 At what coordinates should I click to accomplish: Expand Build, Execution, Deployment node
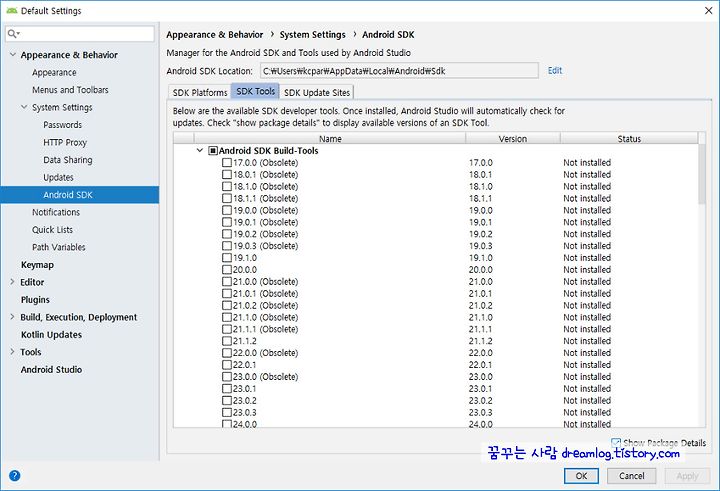[x=12, y=316]
